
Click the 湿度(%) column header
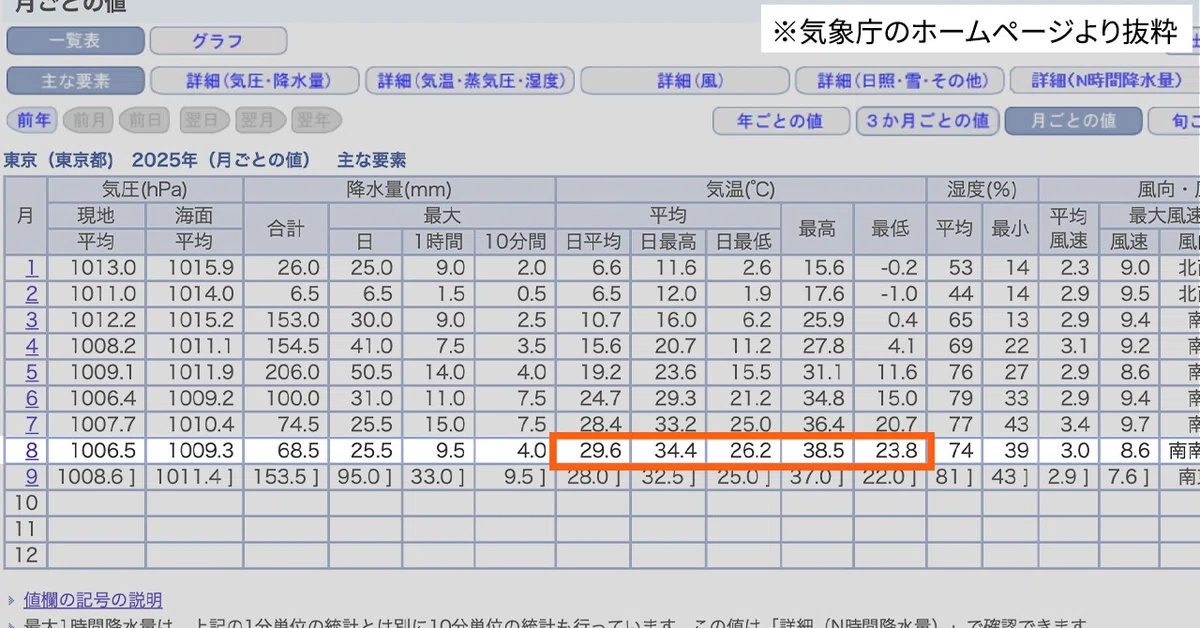click(x=982, y=189)
